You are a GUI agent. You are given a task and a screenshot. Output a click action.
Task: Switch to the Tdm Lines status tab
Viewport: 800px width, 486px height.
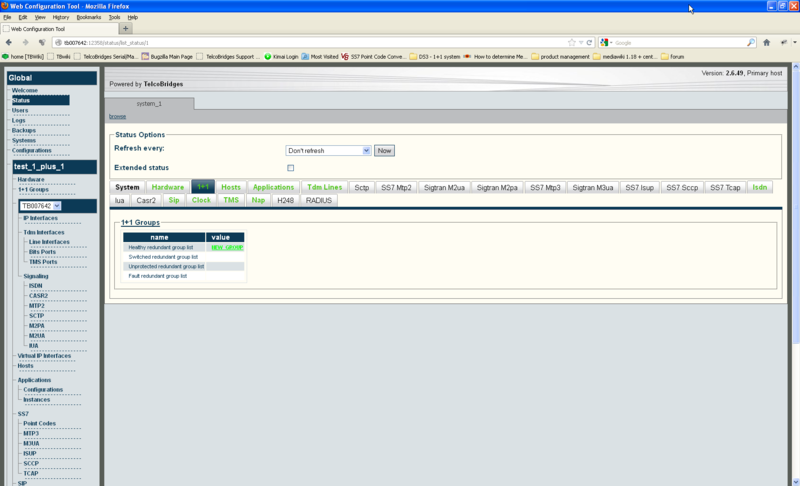[324, 187]
